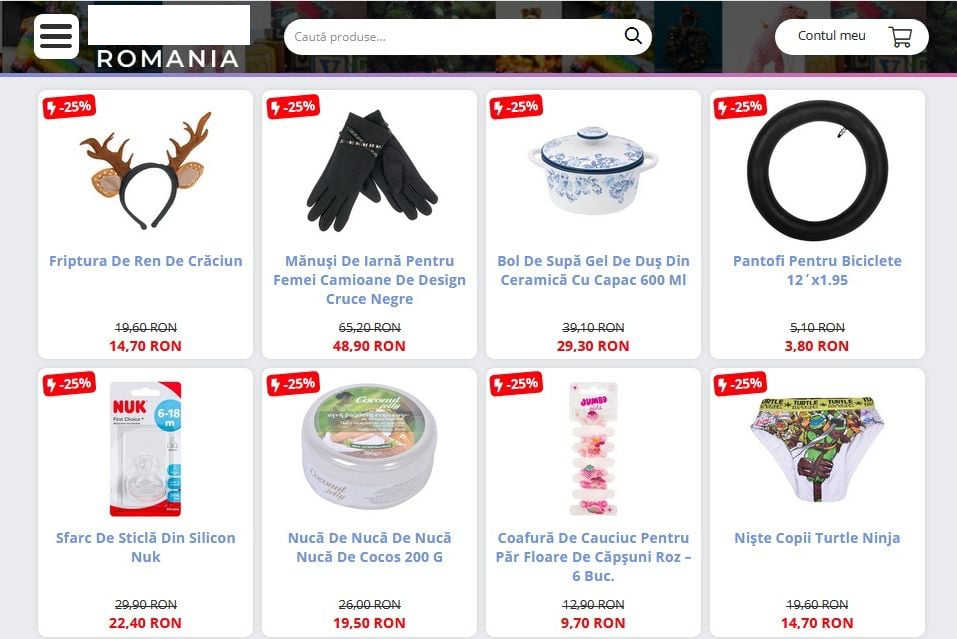Viewport: 957px width, 639px height.
Task: Open Friptura De Ren De Crăciun product
Action: (146, 261)
